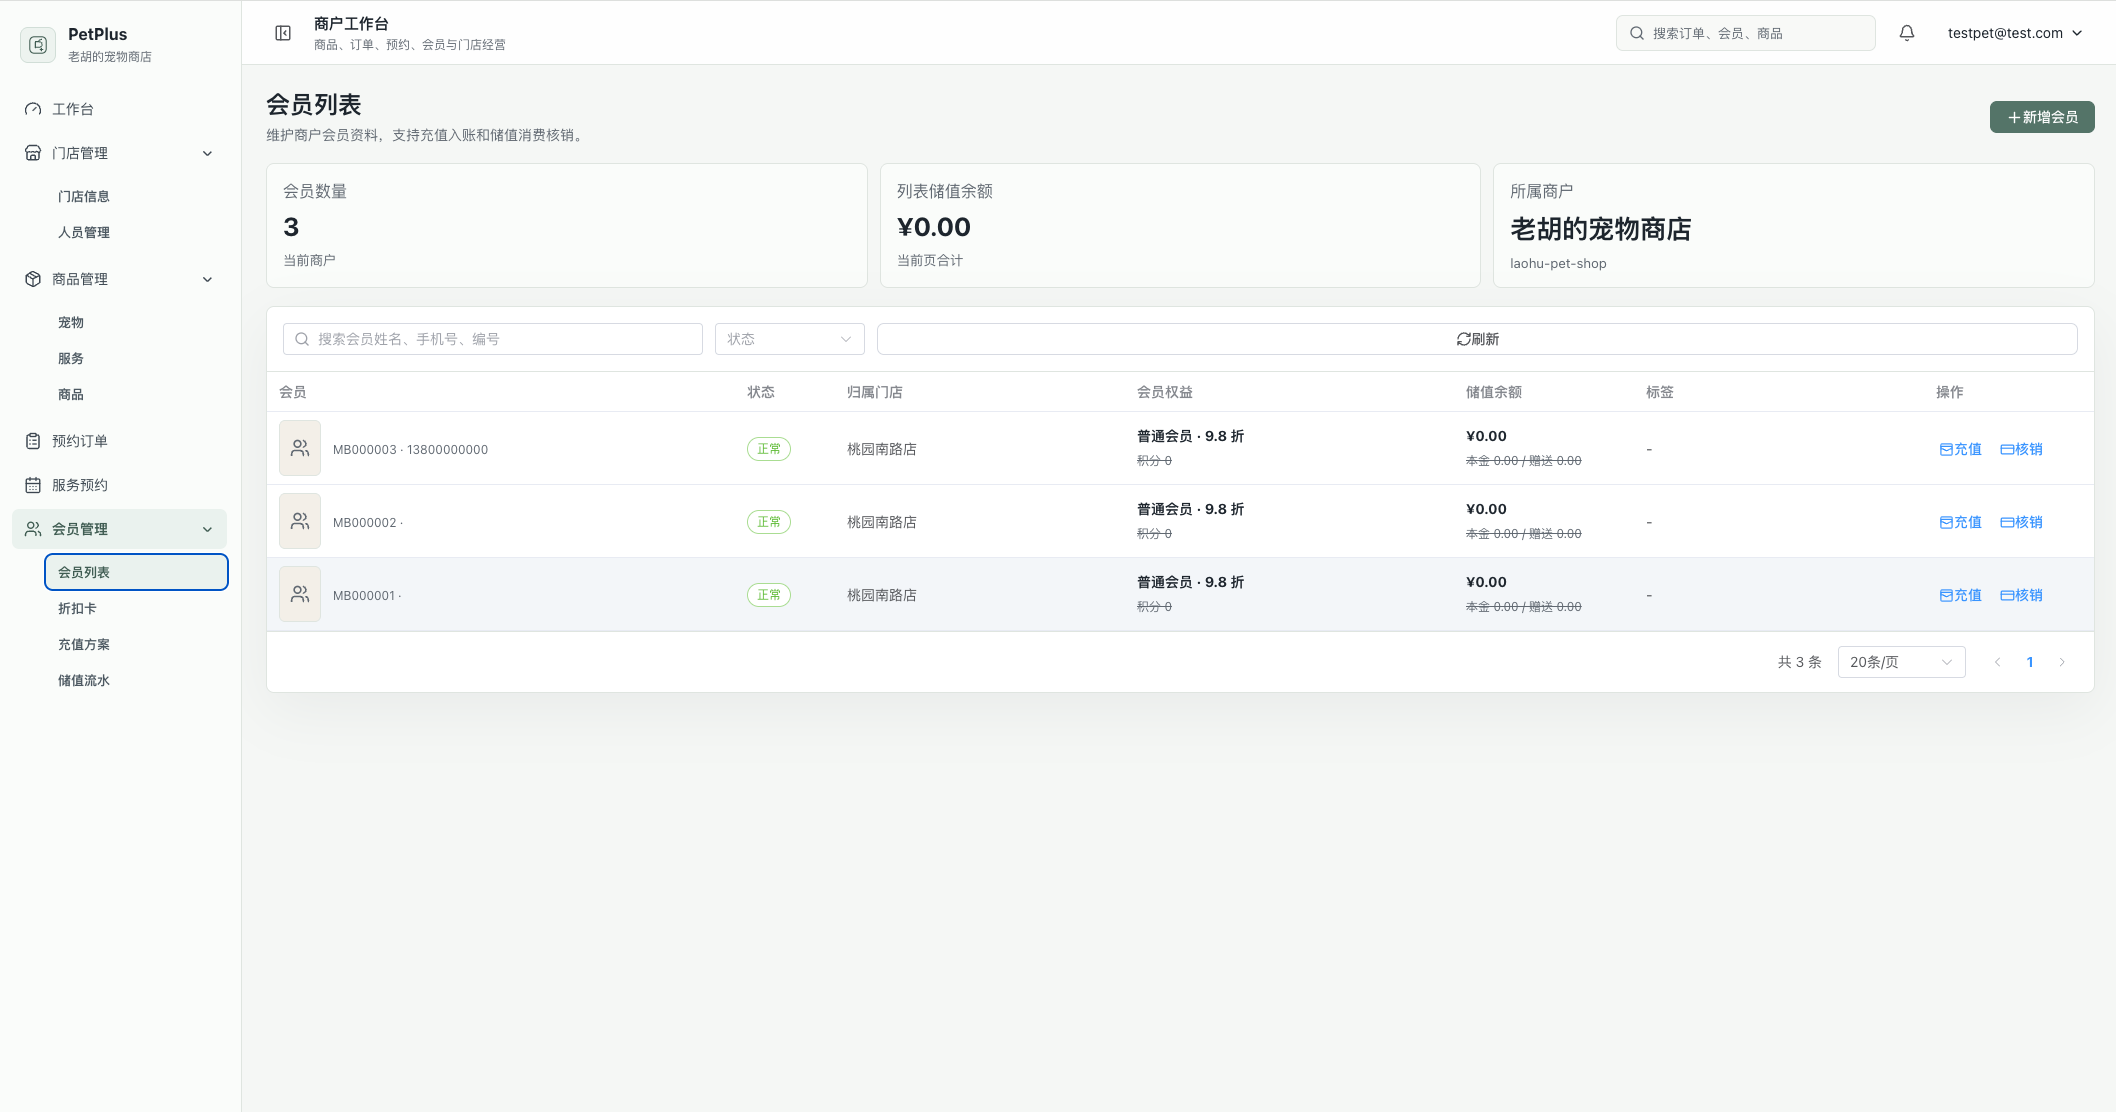Screen dimensions: 2116x1112
Task: Click the 预约订单 clipboard icon
Action: pyautogui.click(x=33, y=441)
